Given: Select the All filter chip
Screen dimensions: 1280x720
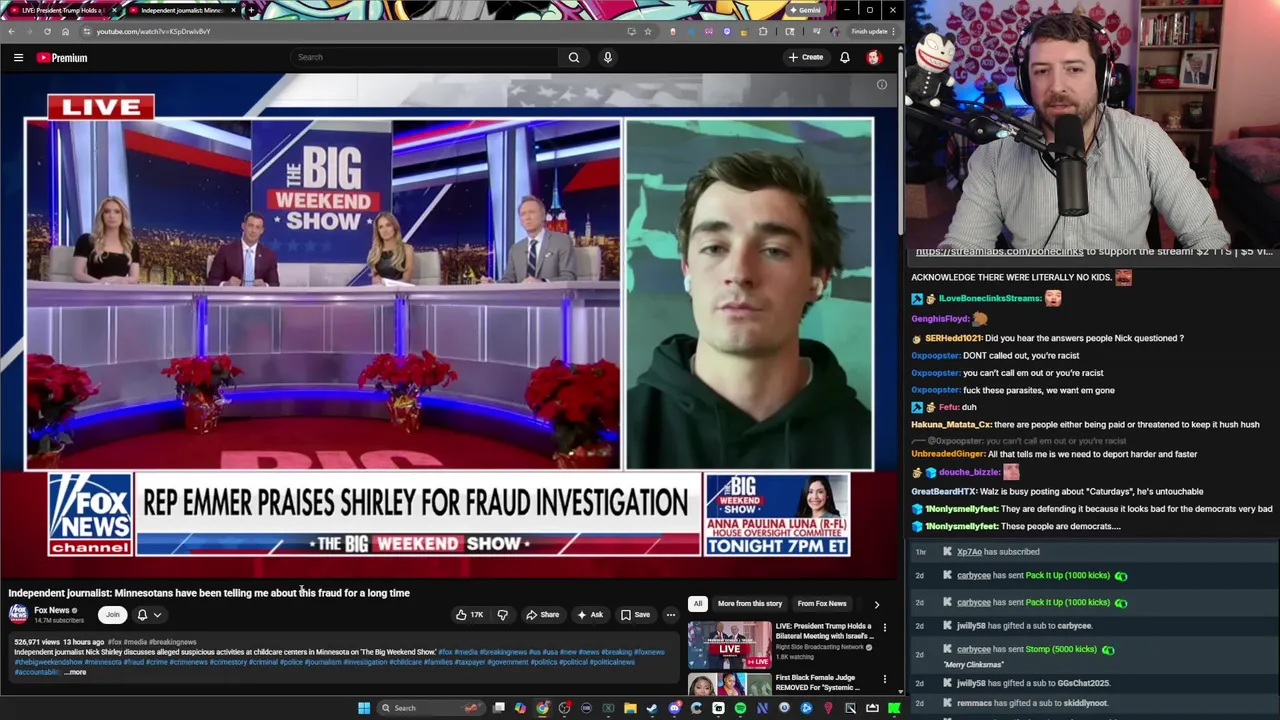Looking at the screenshot, I should point(698,604).
